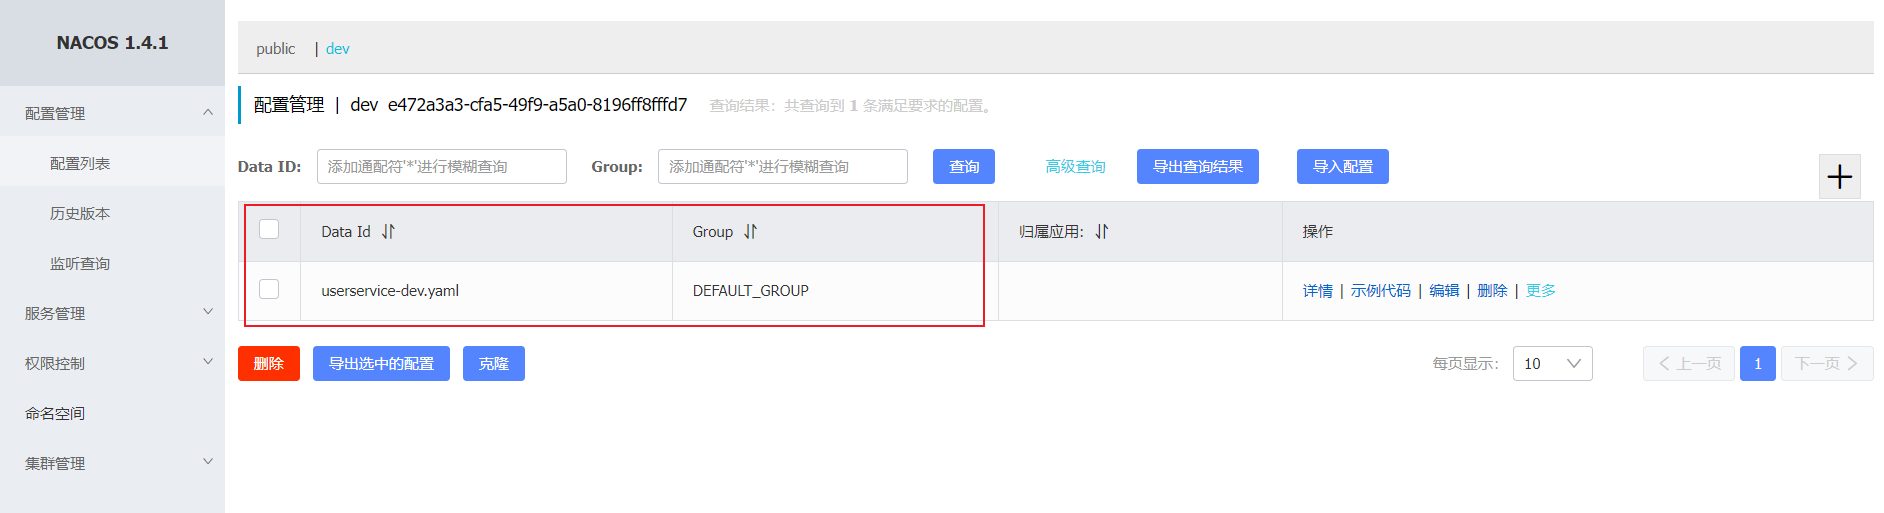Open the 编辑 link for userservice-dev.yaml
The image size is (1884, 513).
pyautogui.click(x=1443, y=291)
